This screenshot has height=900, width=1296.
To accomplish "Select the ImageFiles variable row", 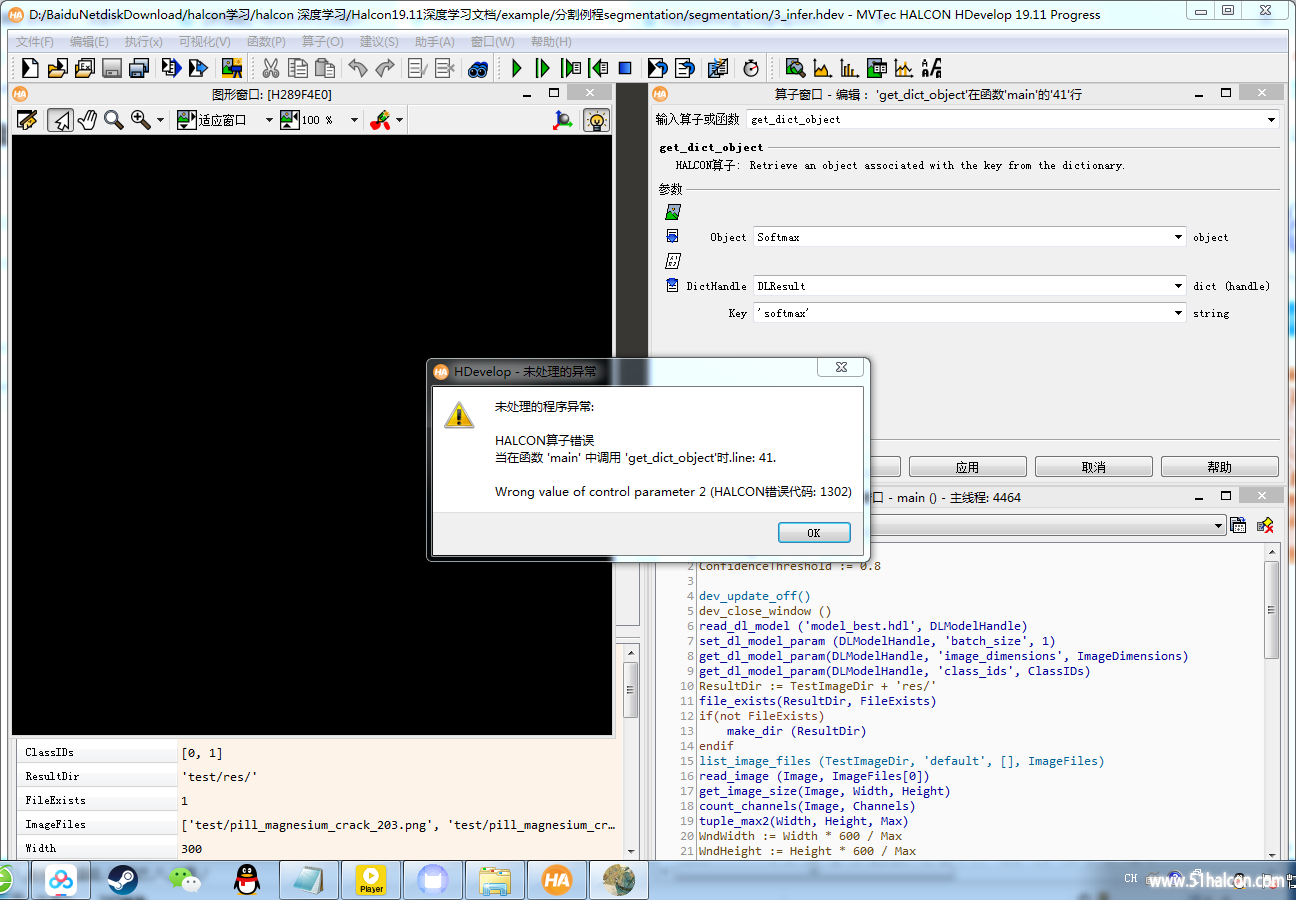I will 318,825.
